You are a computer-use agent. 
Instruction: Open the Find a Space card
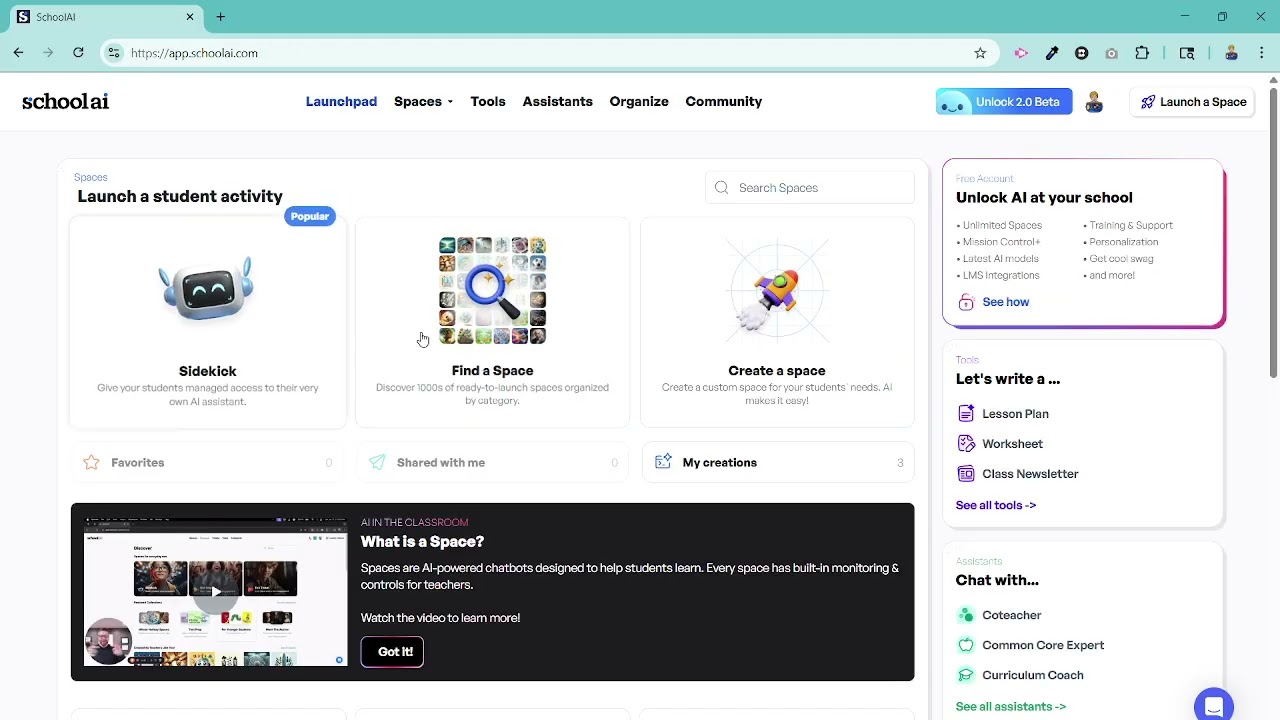tap(492, 322)
